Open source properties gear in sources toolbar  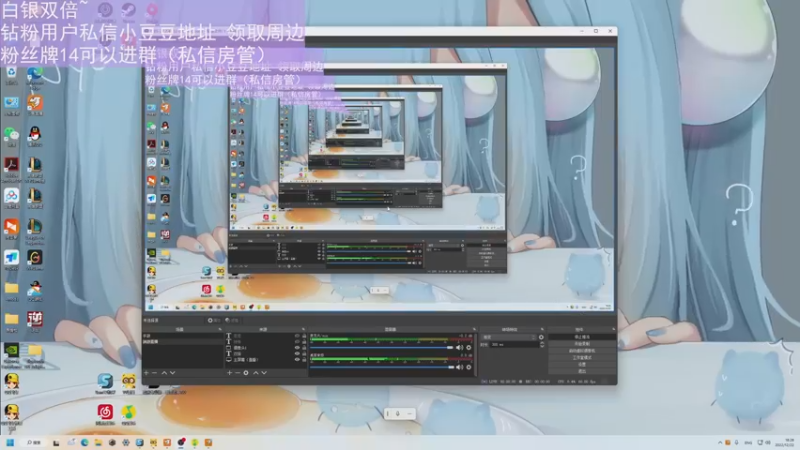(x=246, y=373)
